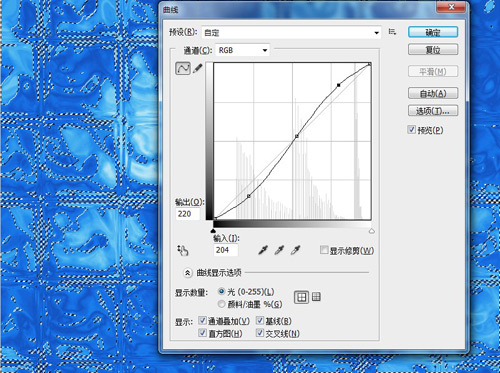This screenshot has height=373, width=500.
Task: Select the bottom-left curve endpoint
Action: pos(215,218)
